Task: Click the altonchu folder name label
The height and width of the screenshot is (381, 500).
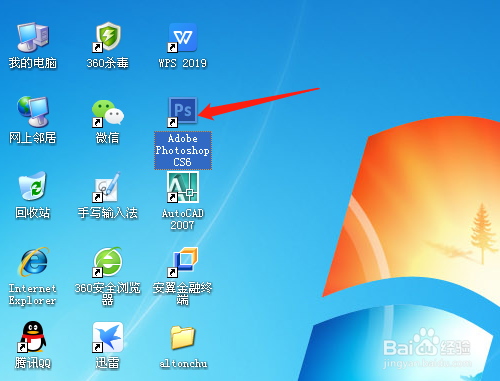Action: click(183, 363)
